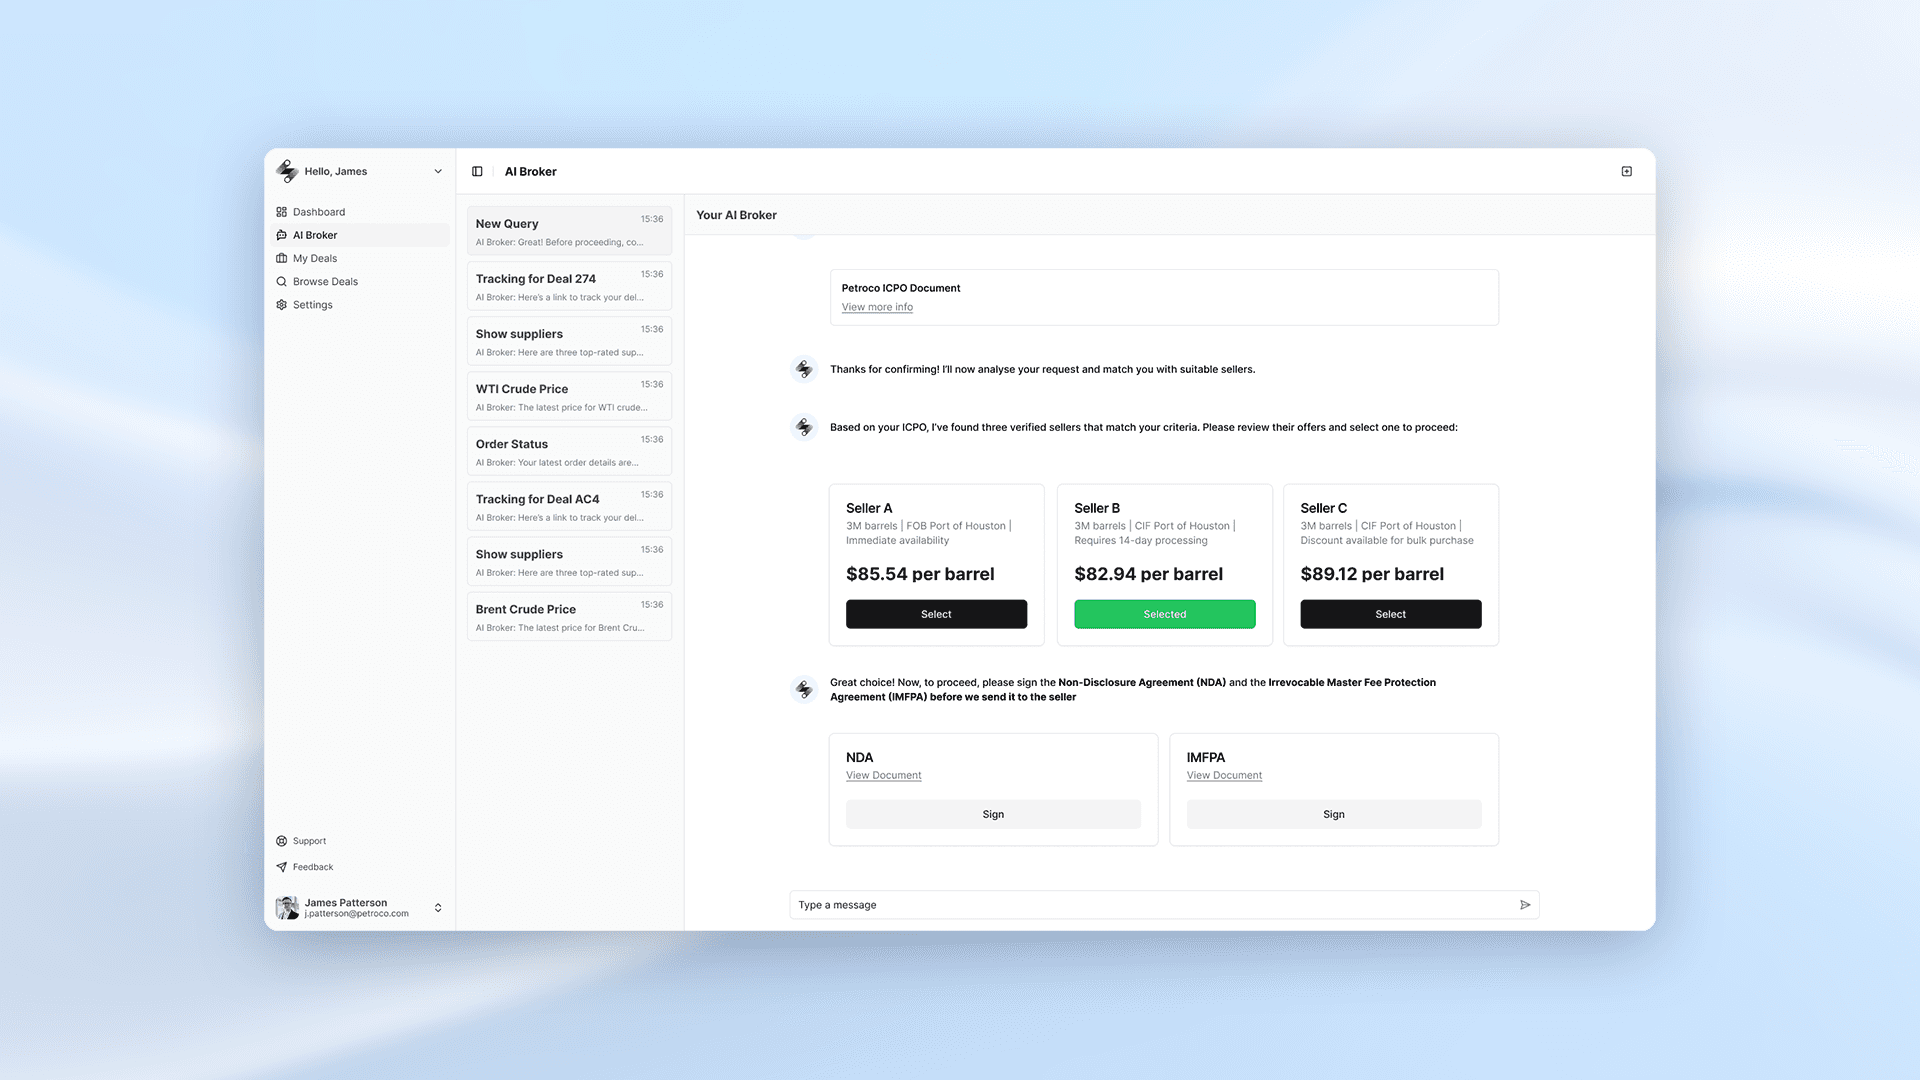Open Feedback paper-plane item

[312, 867]
